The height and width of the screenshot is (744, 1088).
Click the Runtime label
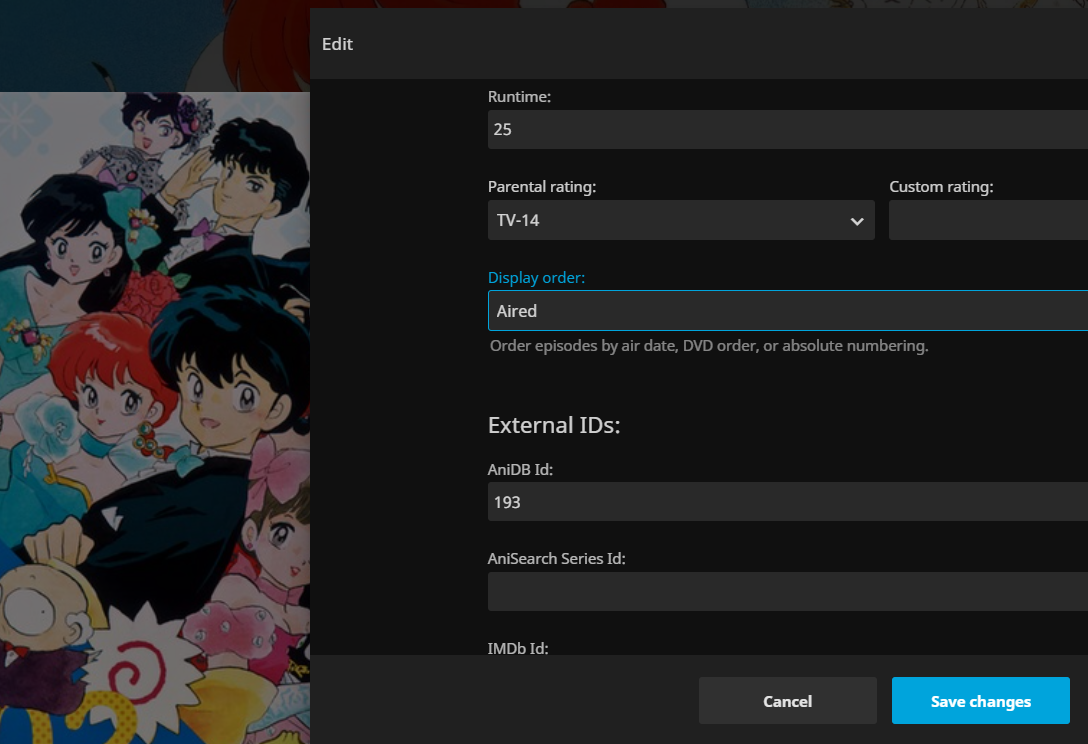tap(519, 97)
